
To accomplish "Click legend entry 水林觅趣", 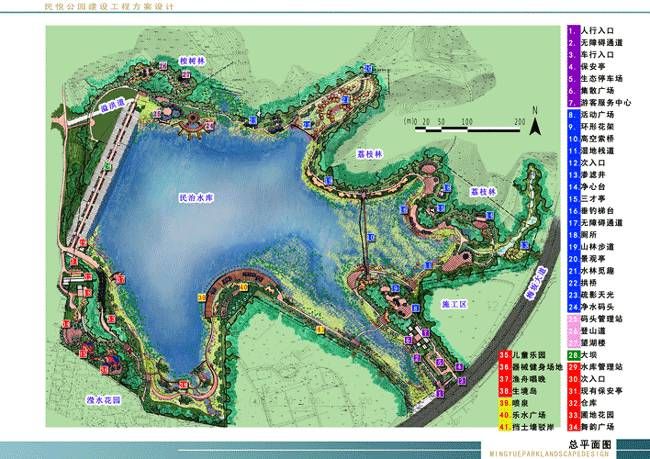I will point(592,271).
